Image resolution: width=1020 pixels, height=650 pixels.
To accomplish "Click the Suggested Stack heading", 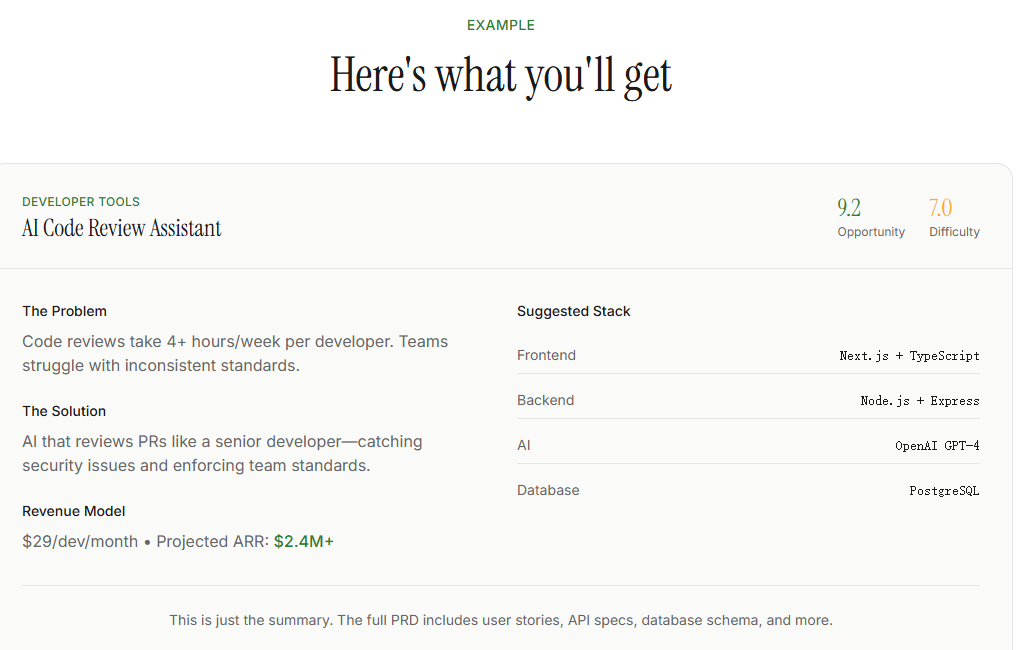I will (574, 311).
